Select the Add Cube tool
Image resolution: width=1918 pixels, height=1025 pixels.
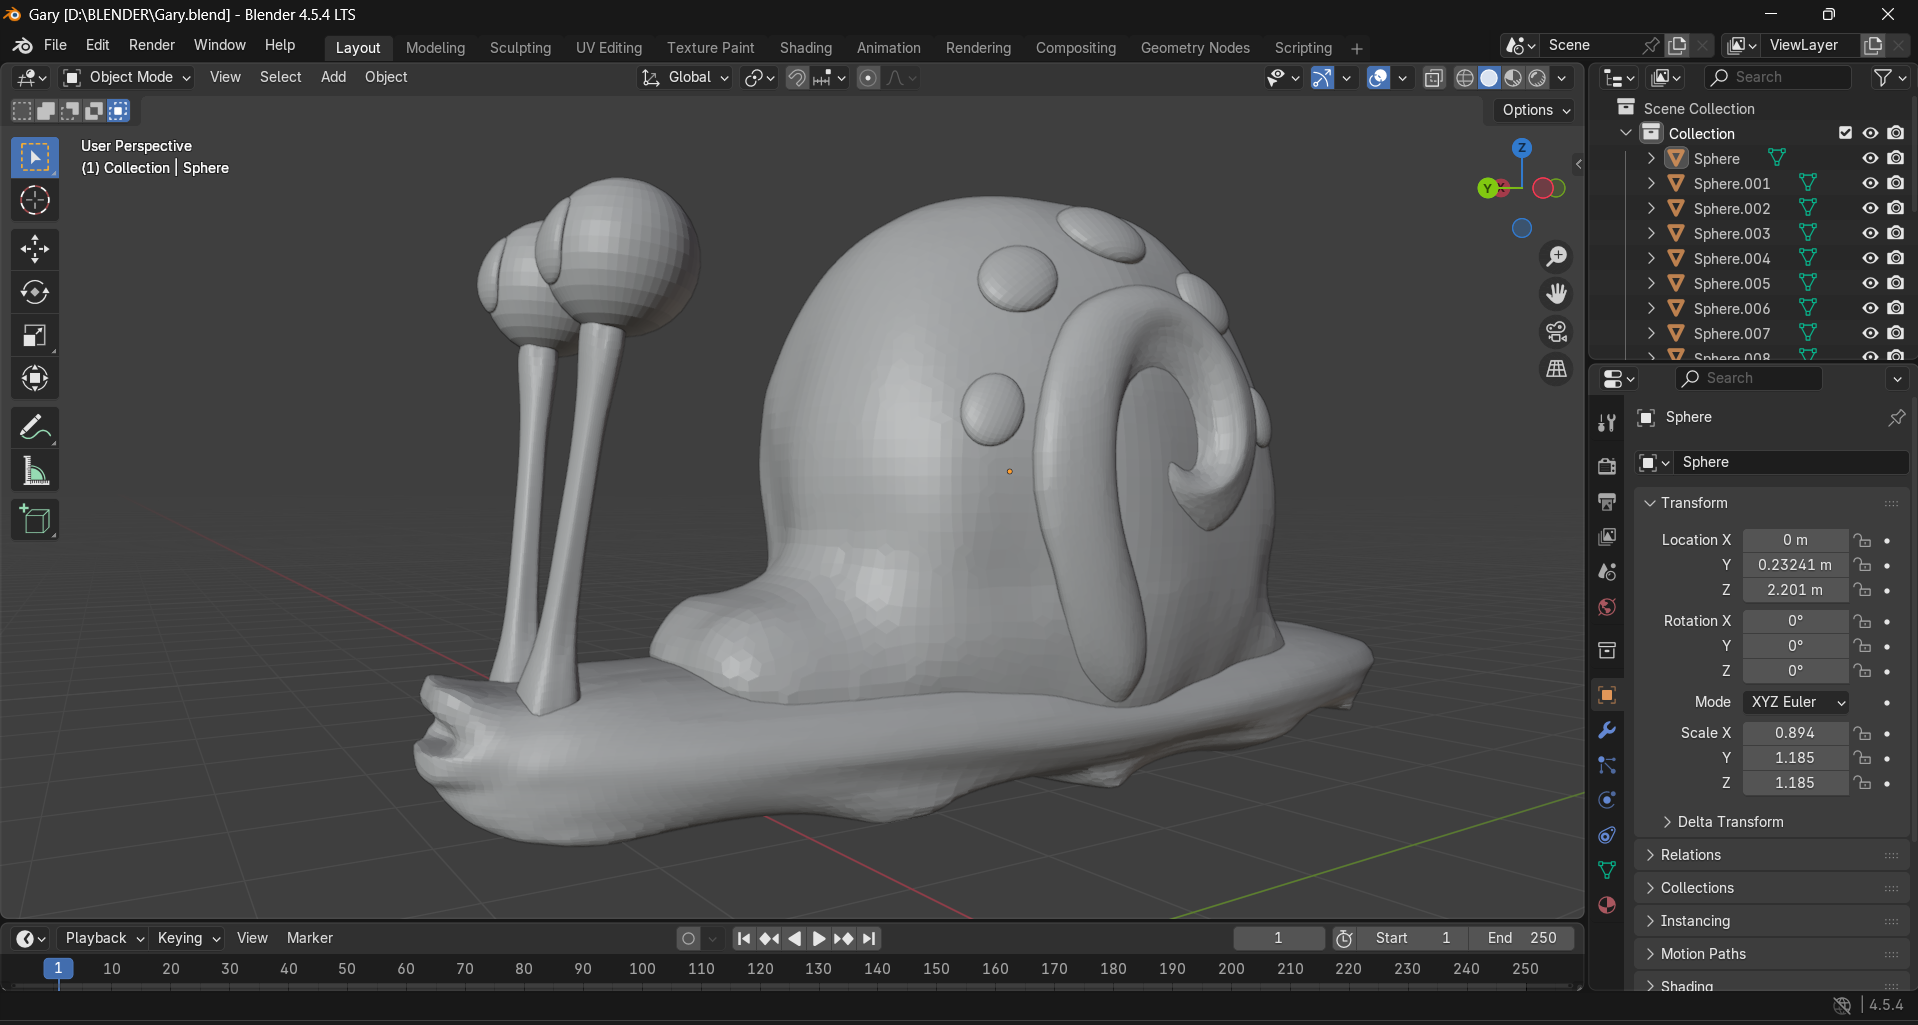pyautogui.click(x=35, y=520)
